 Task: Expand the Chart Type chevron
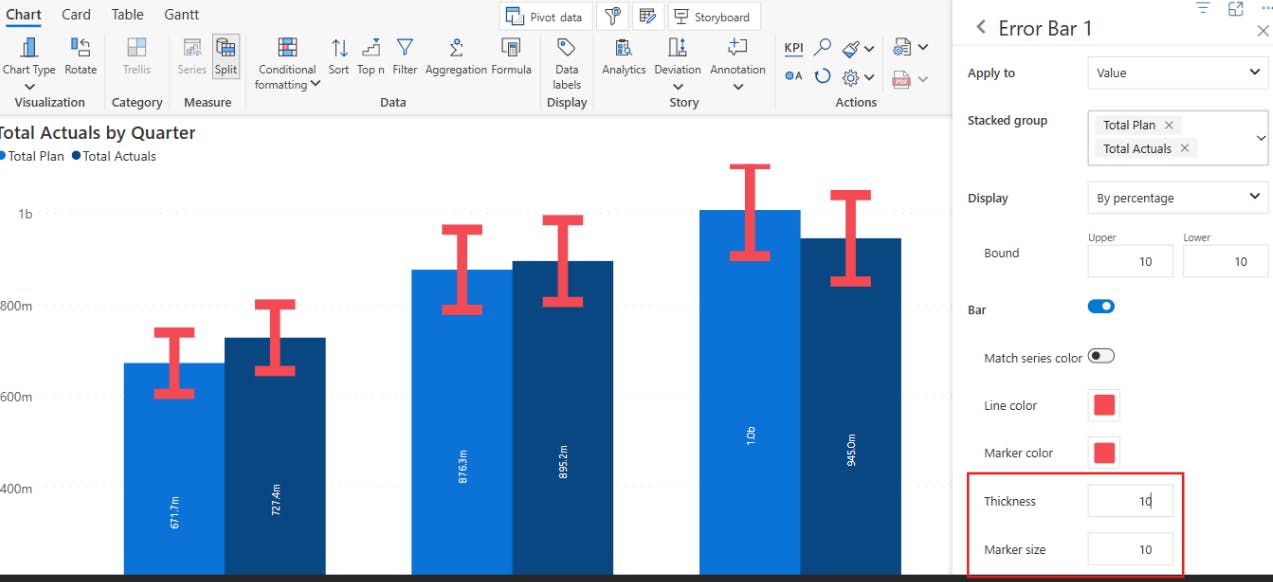pyautogui.click(x=29, y=87)
